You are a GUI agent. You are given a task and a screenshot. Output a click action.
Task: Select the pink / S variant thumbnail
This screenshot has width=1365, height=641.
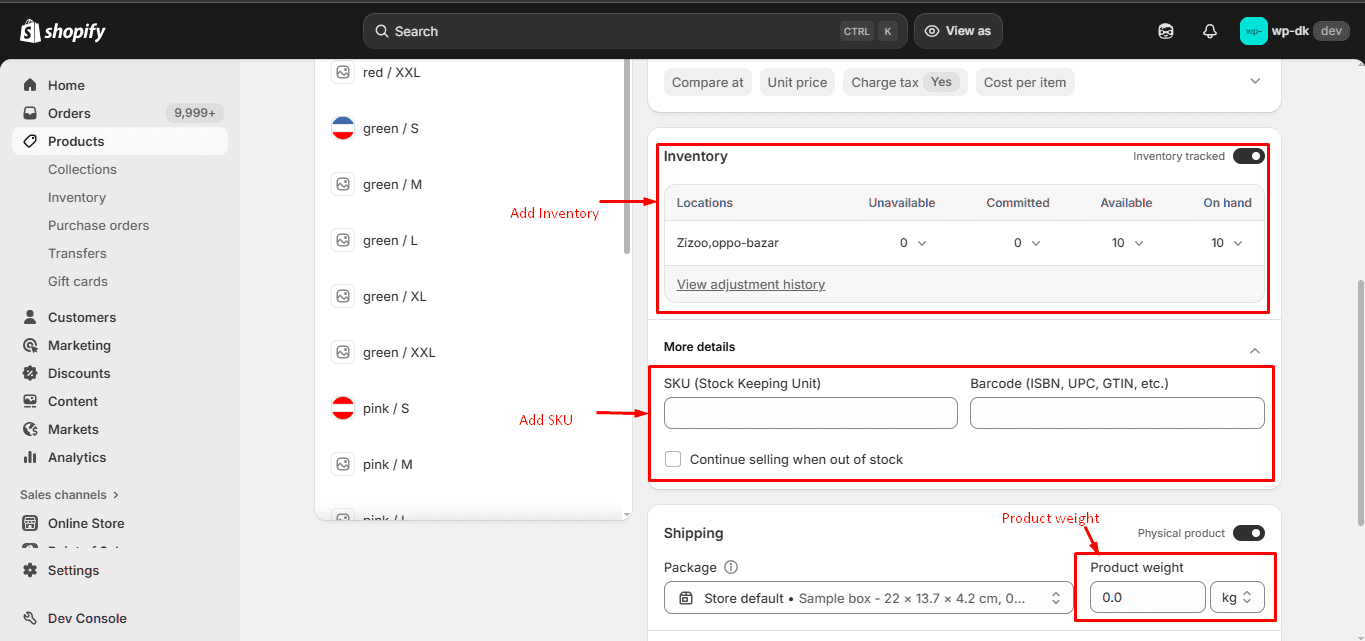tap(343, 408)
